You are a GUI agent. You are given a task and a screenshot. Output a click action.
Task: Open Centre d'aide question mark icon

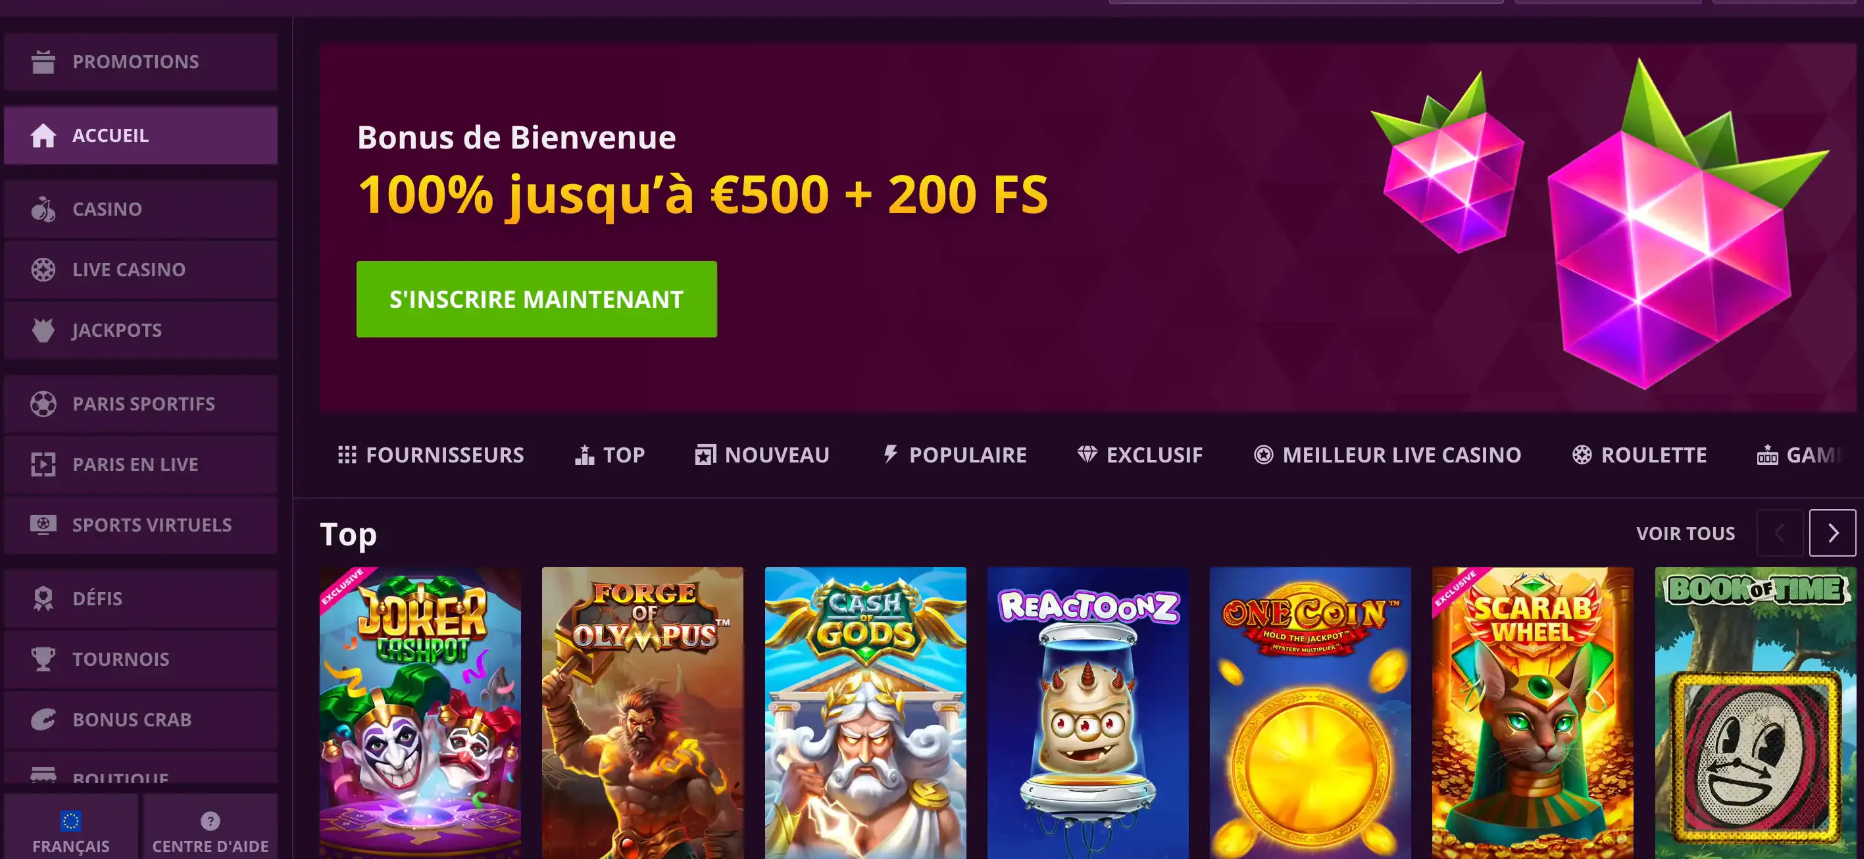(210, 821)
